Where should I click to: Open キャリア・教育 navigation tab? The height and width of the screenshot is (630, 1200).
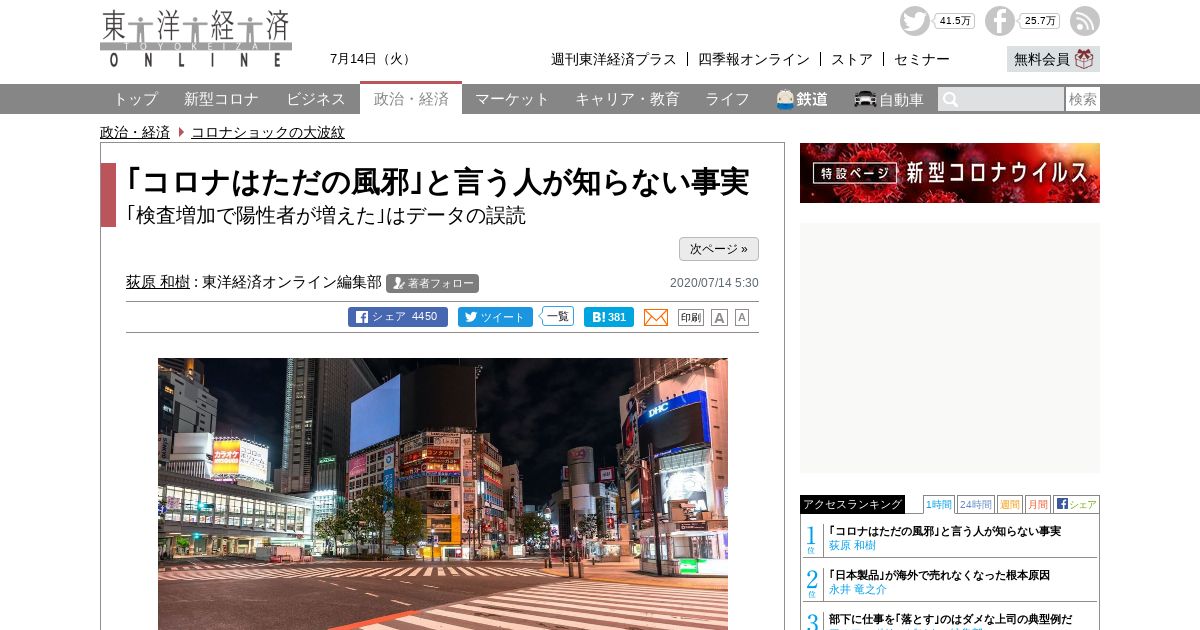point(627,99)
